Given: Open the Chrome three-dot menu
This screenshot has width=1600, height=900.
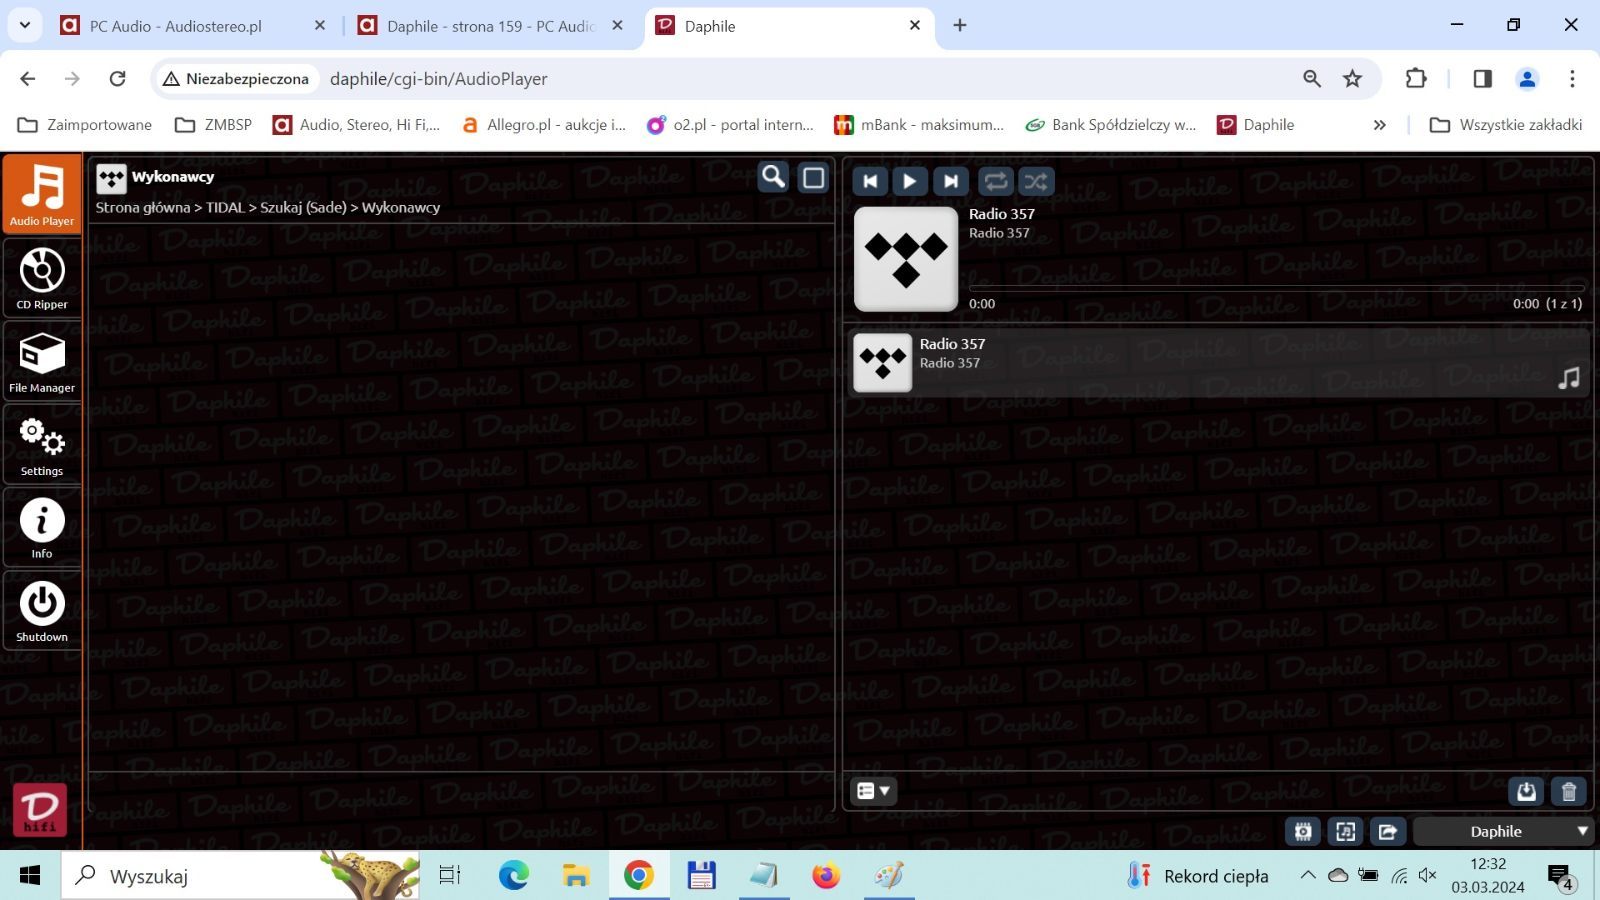Looking at the screenshot, I should (1572, 78).
